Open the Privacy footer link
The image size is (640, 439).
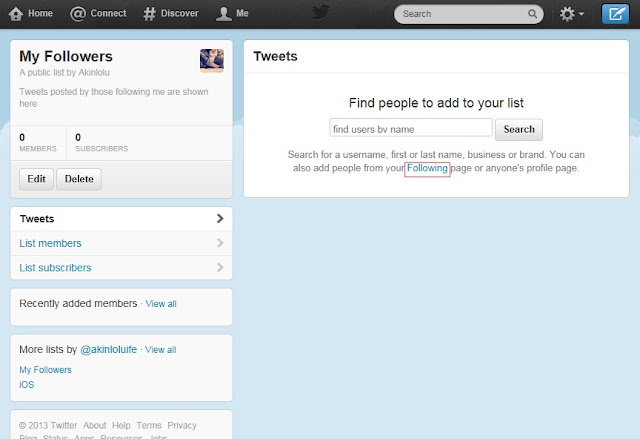(182, 426)
